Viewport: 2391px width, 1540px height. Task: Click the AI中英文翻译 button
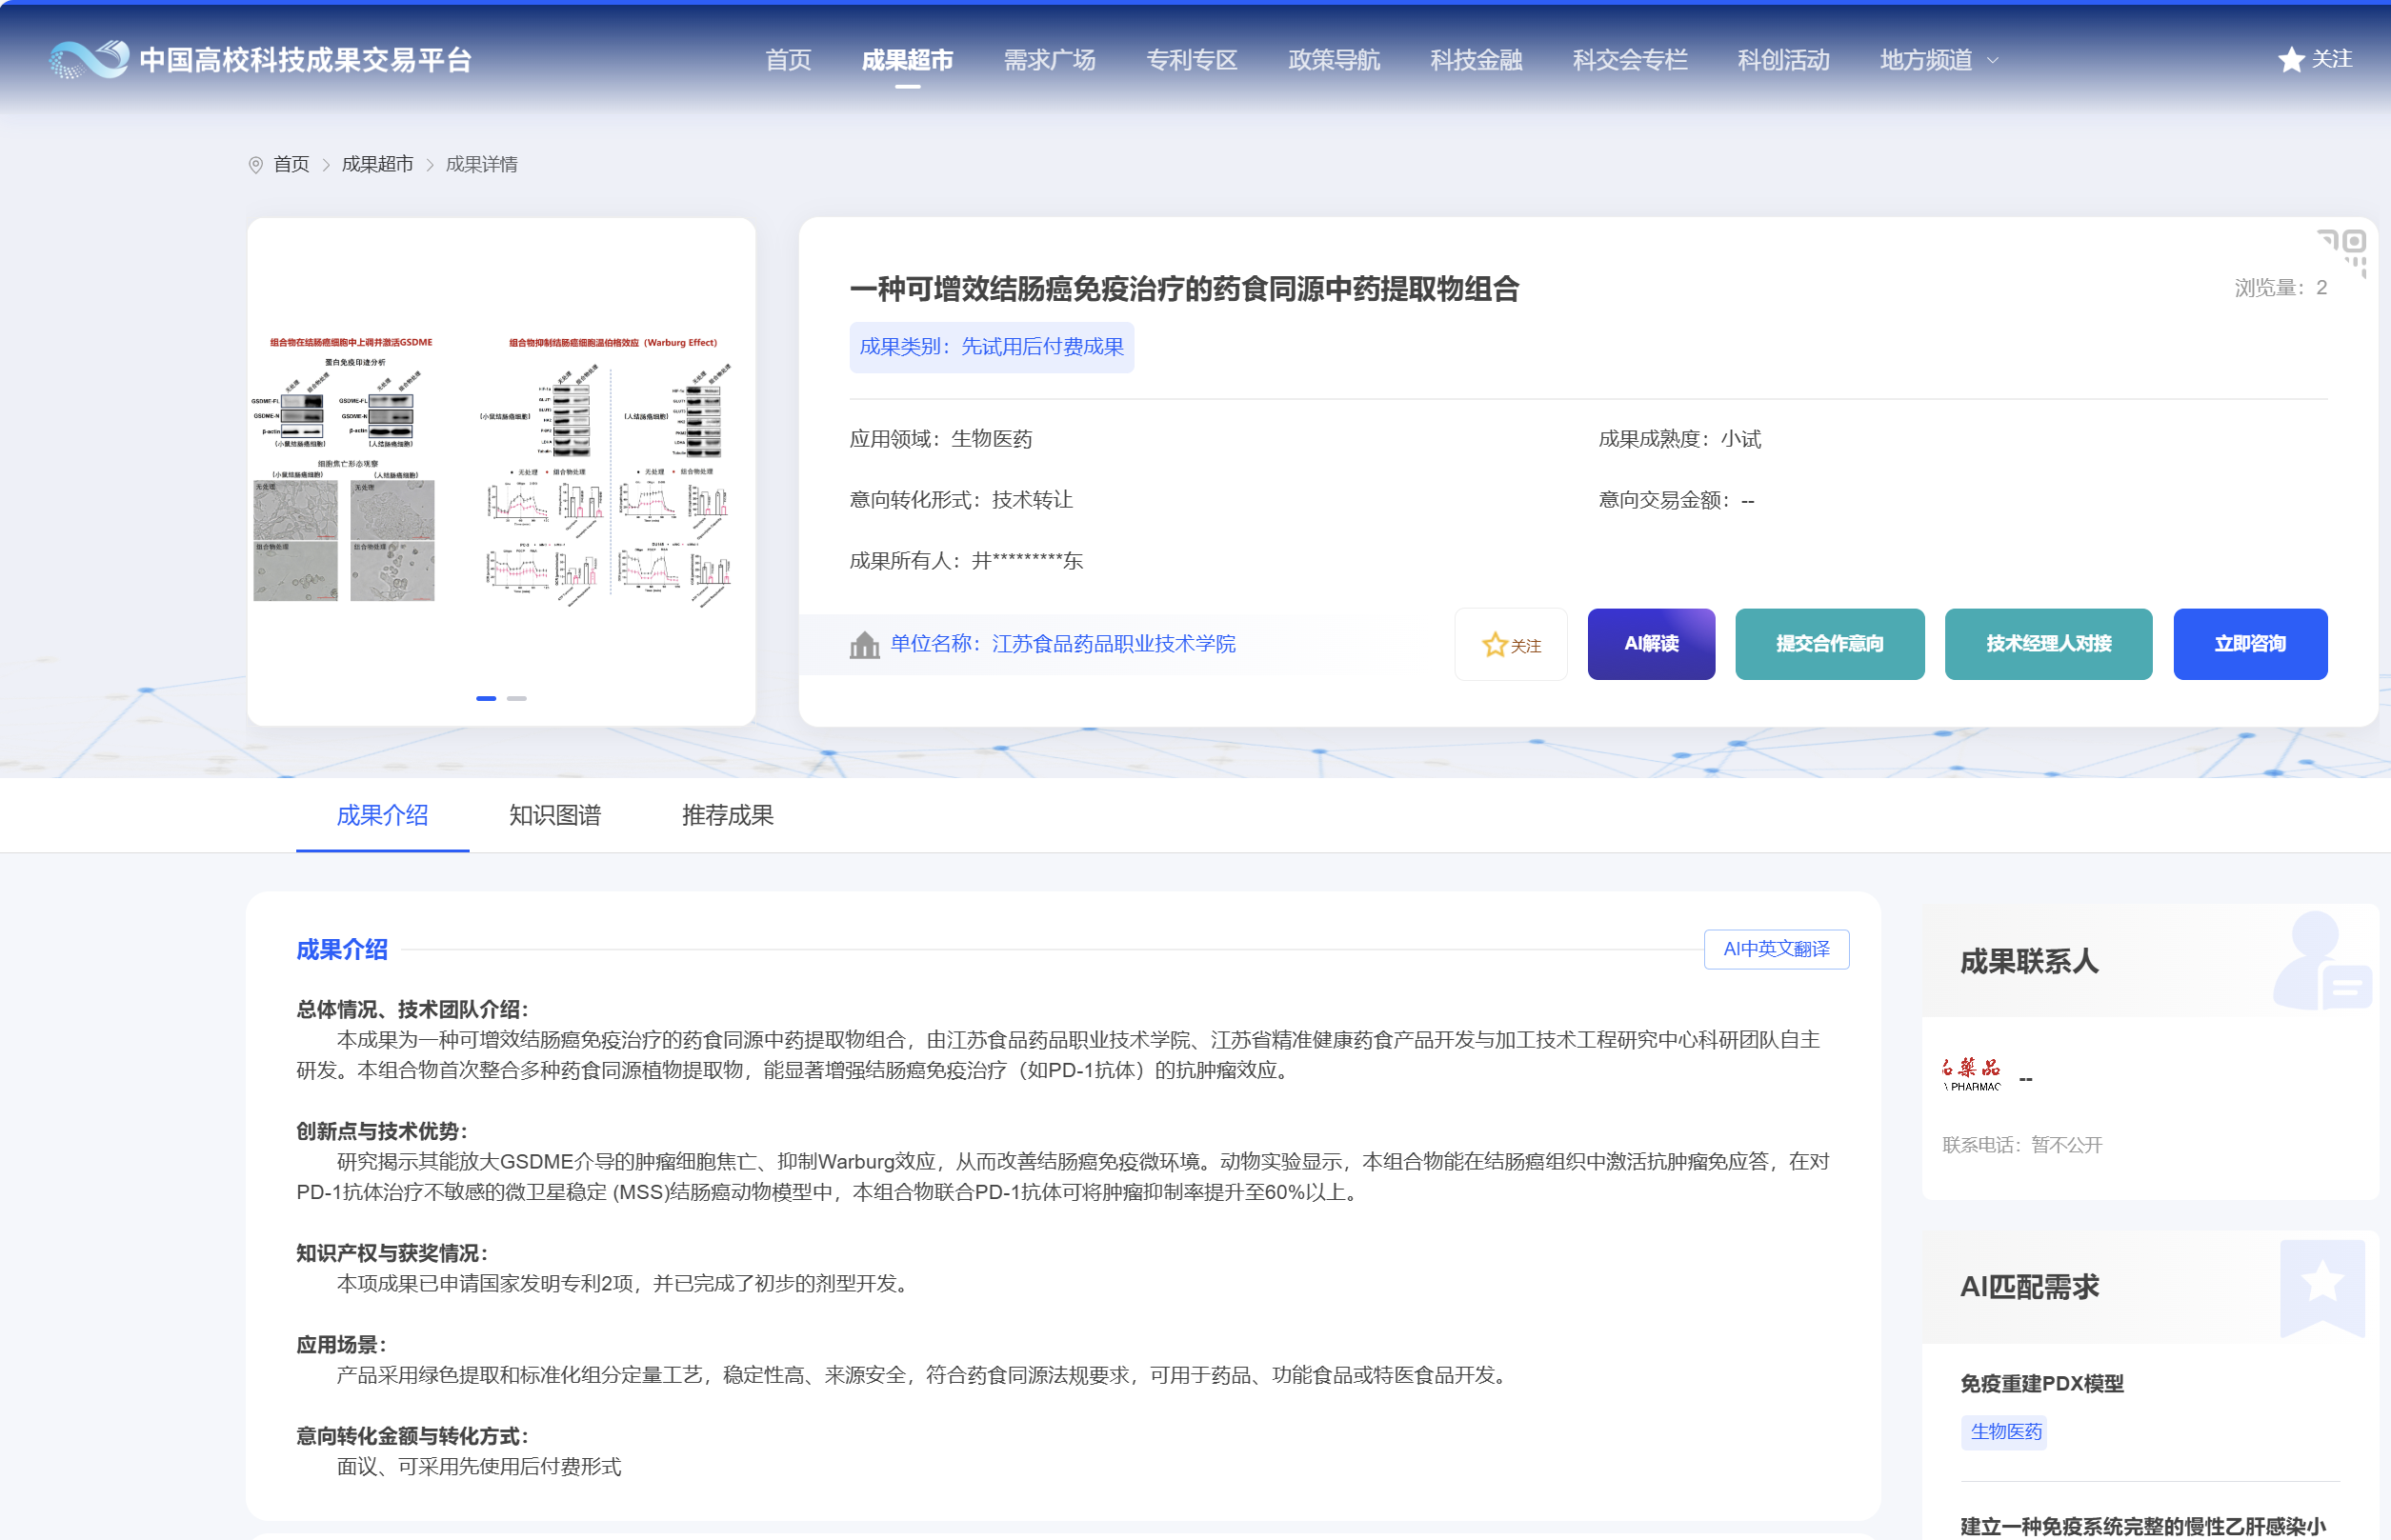click(1776, 948)
